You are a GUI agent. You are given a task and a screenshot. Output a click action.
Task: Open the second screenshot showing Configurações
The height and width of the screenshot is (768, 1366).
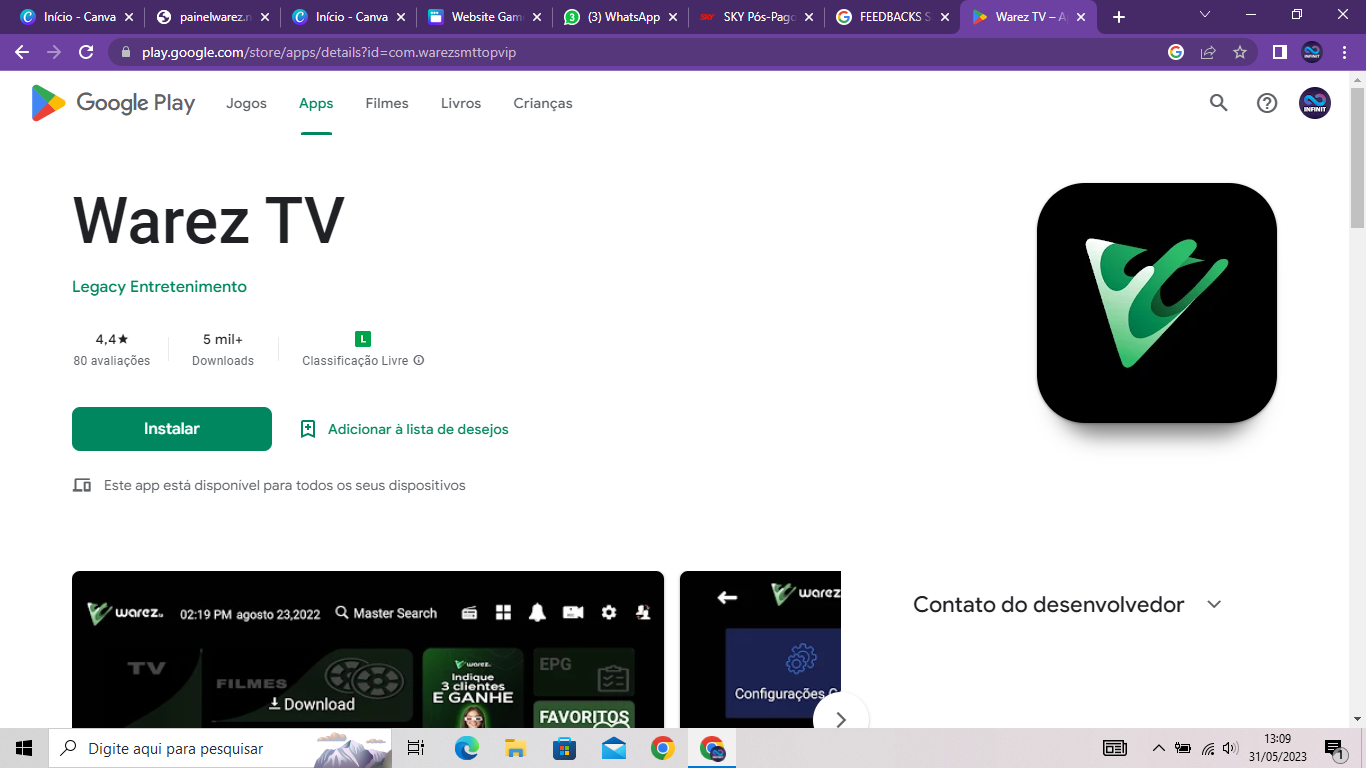(760, 649)
